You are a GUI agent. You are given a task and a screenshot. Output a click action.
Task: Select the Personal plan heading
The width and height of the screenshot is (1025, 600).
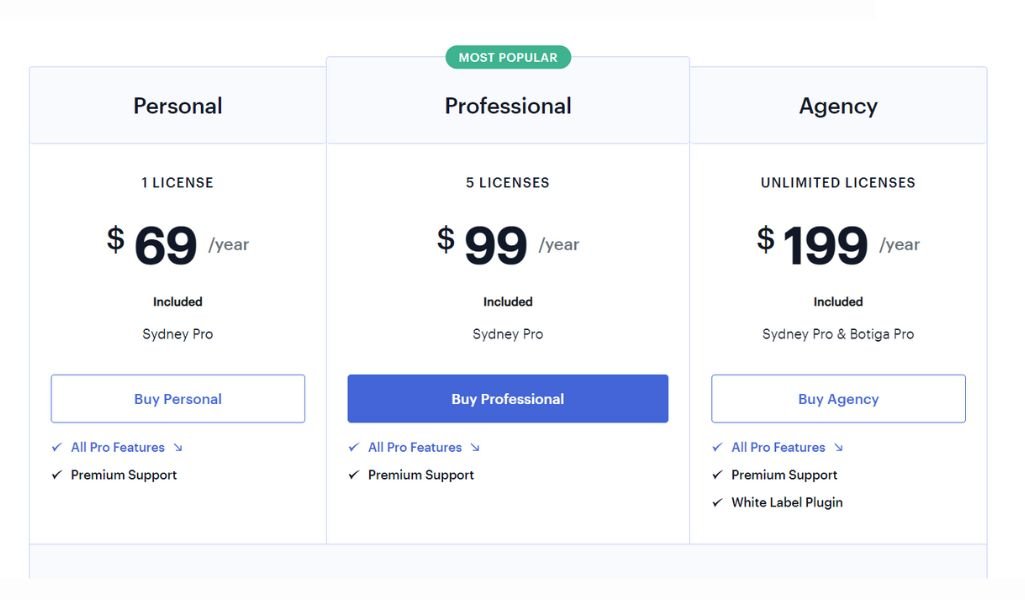(x=178, y=106)
